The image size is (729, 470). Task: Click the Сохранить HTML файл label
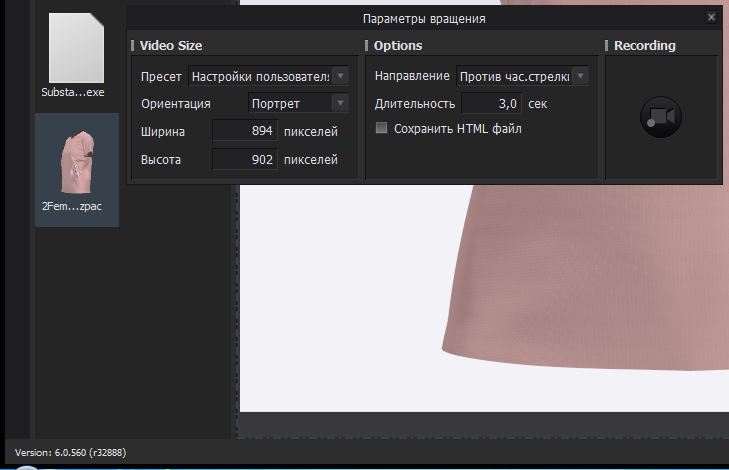click(457, 128)
